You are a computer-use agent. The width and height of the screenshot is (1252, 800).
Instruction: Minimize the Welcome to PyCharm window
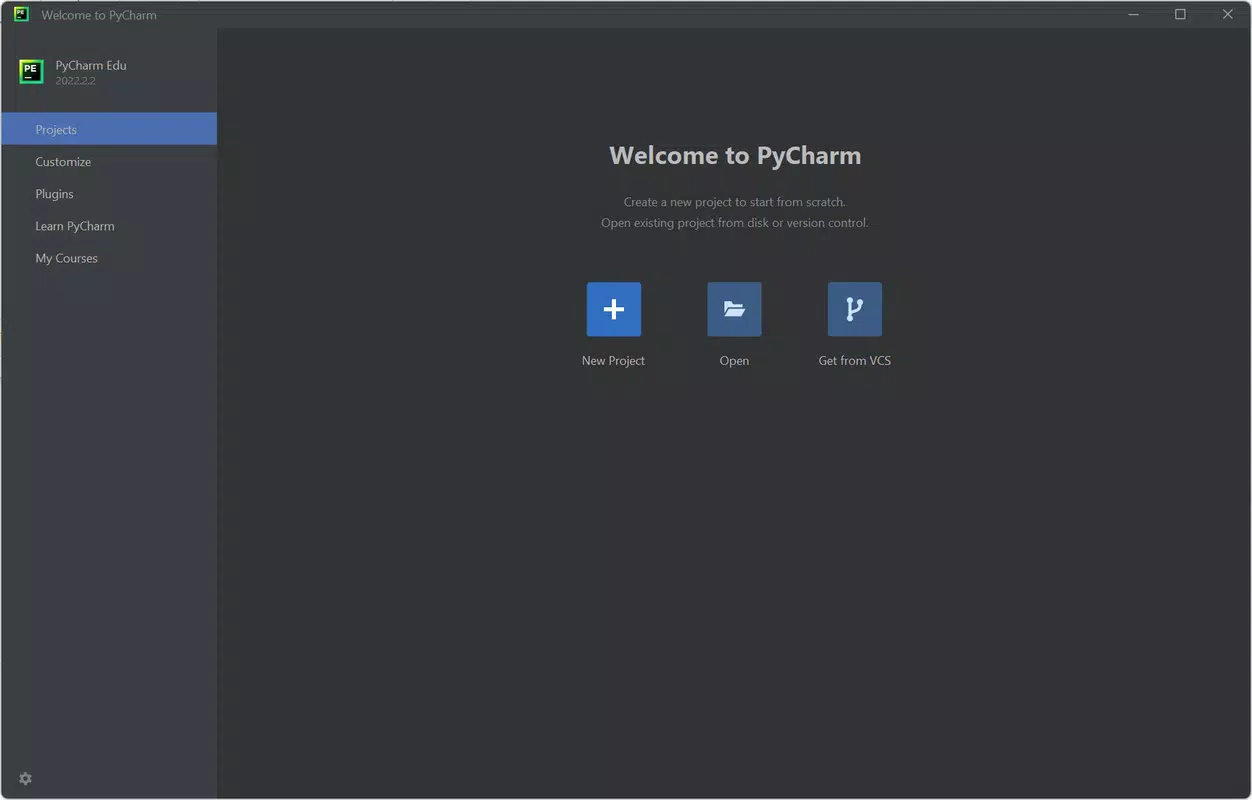pos(1134,14)
